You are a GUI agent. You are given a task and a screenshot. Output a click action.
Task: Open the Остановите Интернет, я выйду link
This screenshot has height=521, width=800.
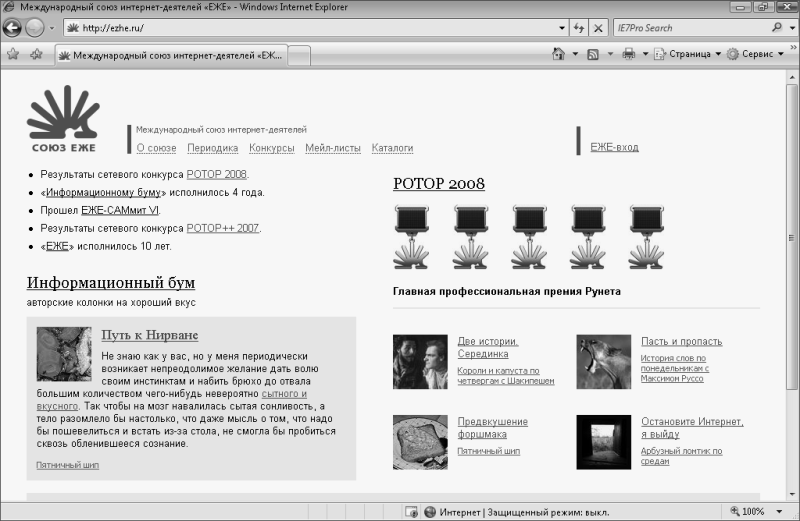pos(692,428)
